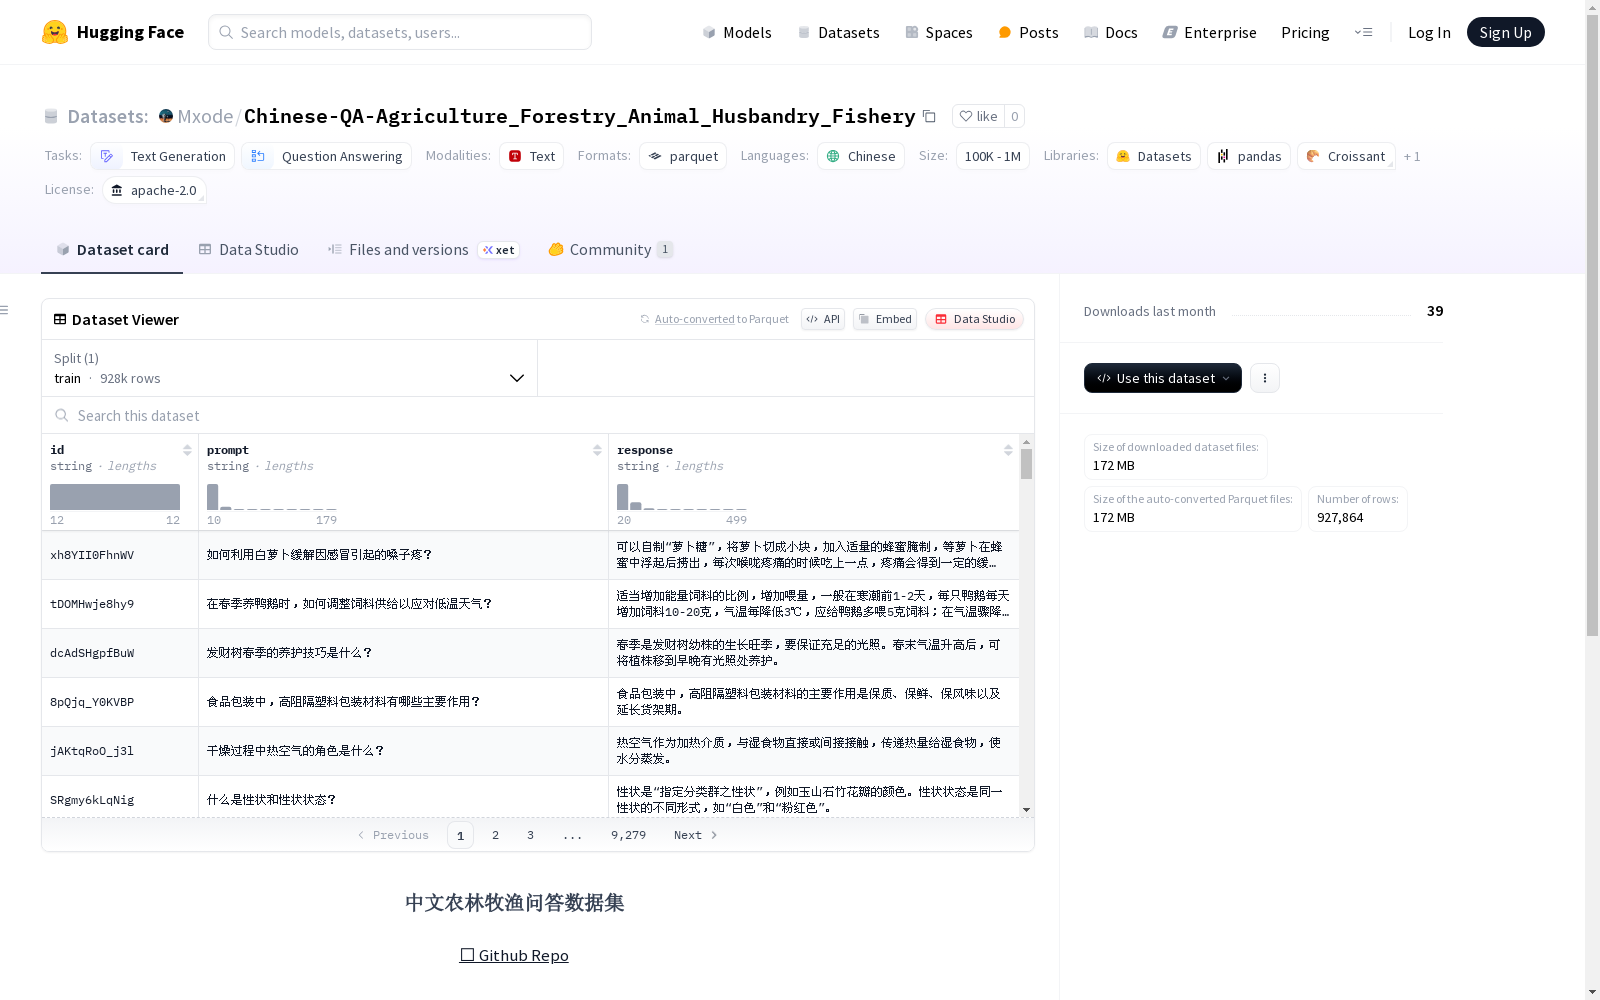Expand the Split train dropdown

click(x=289, y=368)
